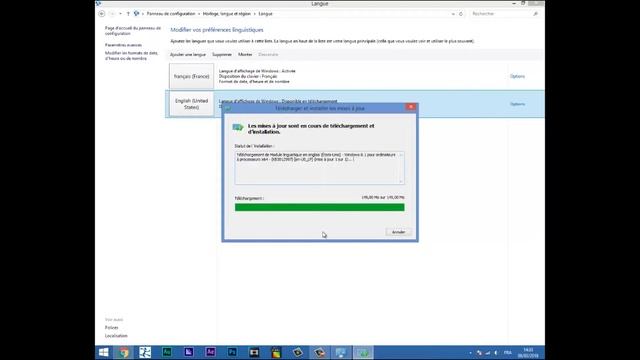Click Horloge, langue et région breadcrumb

[227, 14]
